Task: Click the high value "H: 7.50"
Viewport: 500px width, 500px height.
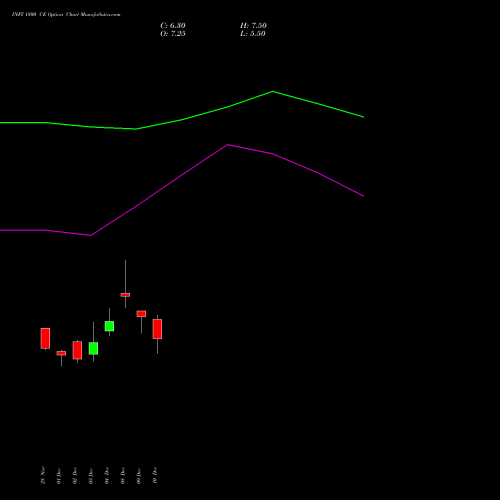Action: click(253, 26)
